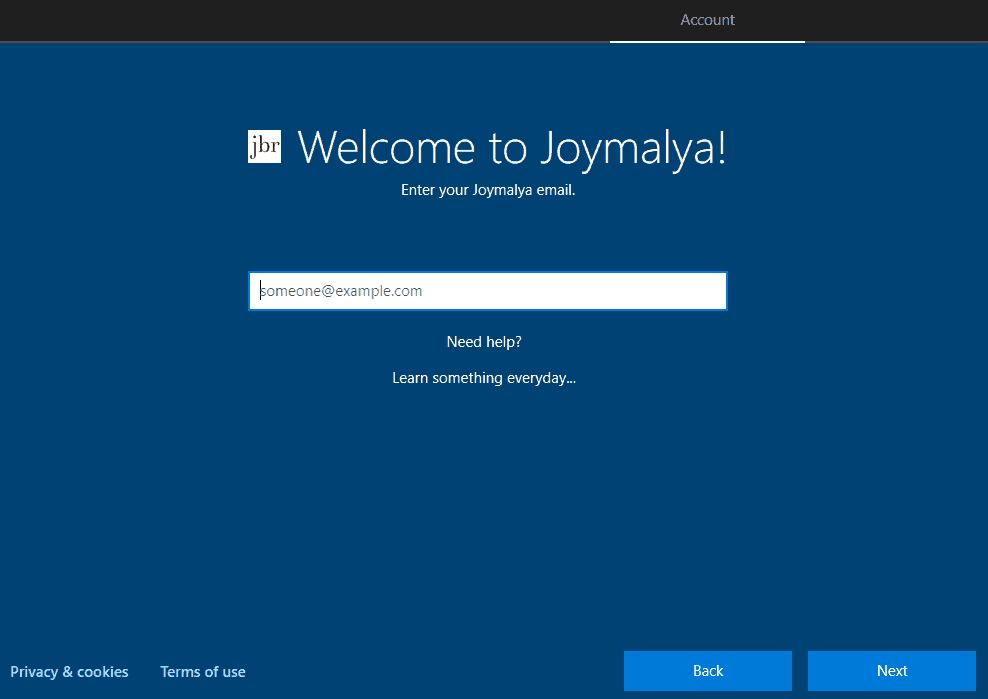Go back with the Back button
988x699 pixels.
708,671
